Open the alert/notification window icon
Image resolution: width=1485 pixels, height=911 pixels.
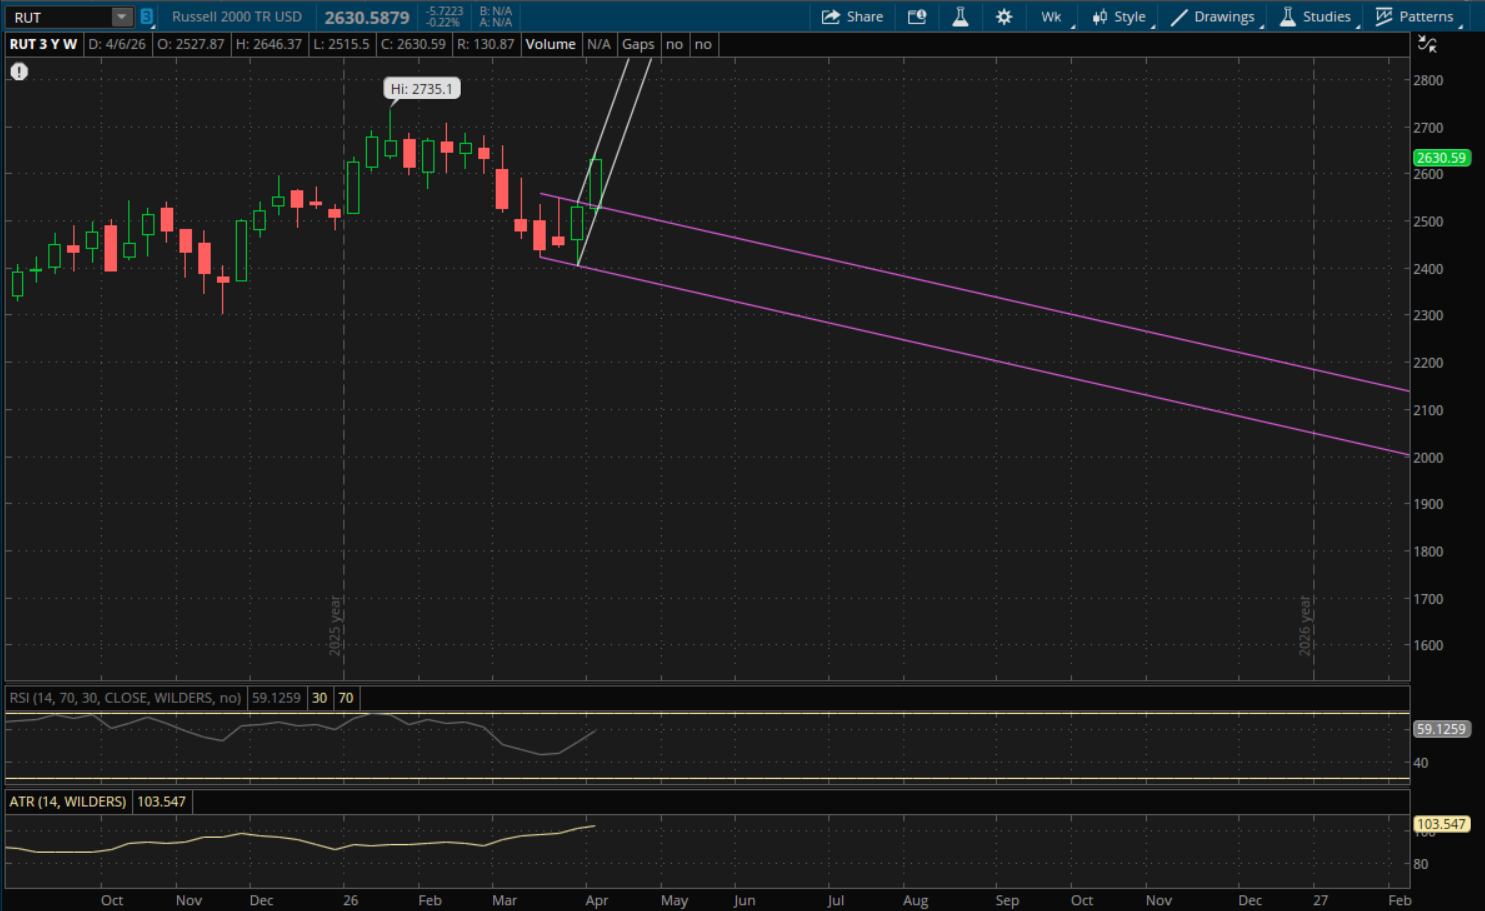[916, 17]
